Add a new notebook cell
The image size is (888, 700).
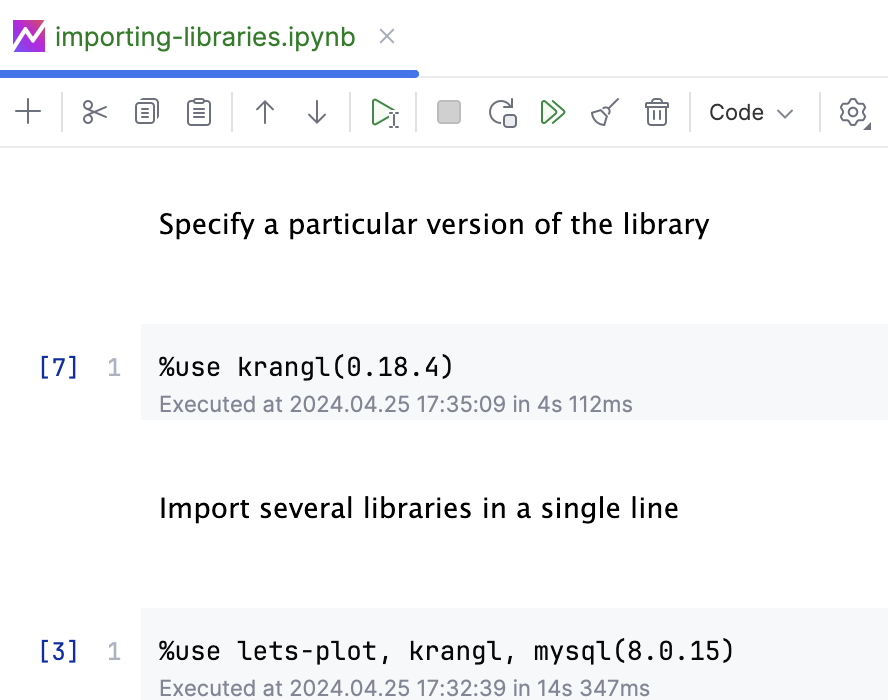click(28, 112)
